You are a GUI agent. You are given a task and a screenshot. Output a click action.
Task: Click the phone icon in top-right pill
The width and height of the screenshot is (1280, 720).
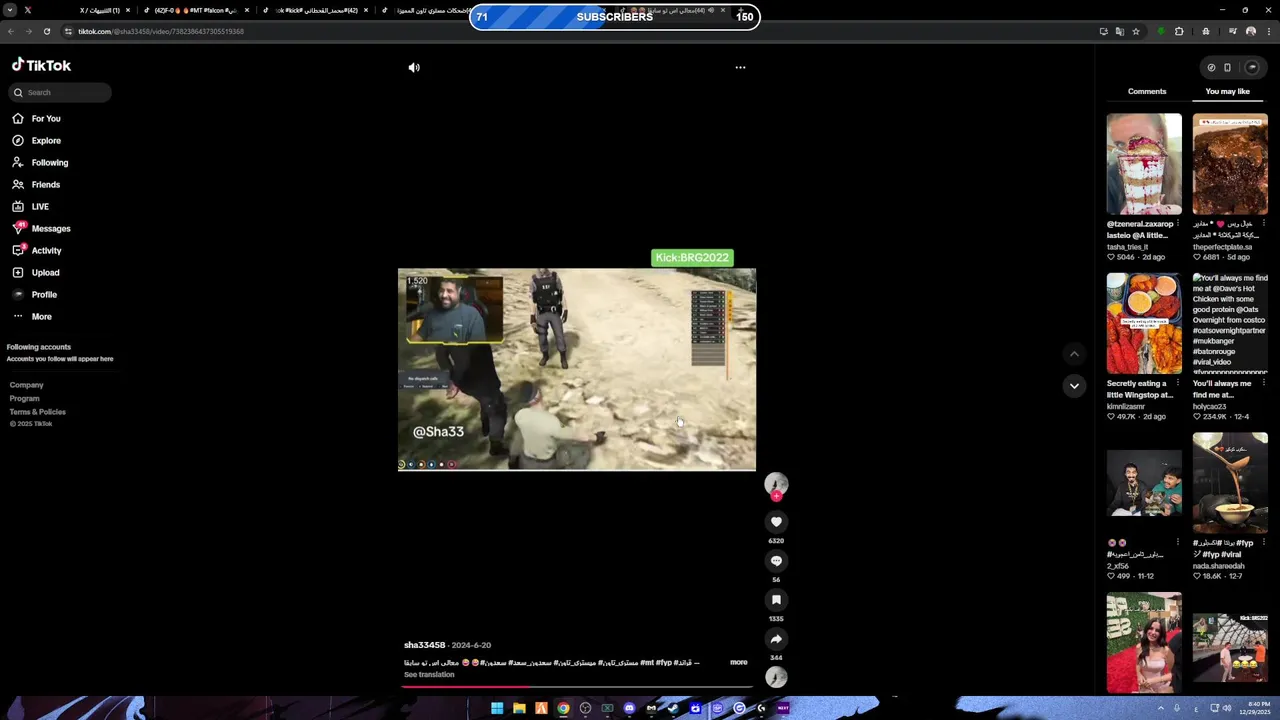(x=1227, y=68)
